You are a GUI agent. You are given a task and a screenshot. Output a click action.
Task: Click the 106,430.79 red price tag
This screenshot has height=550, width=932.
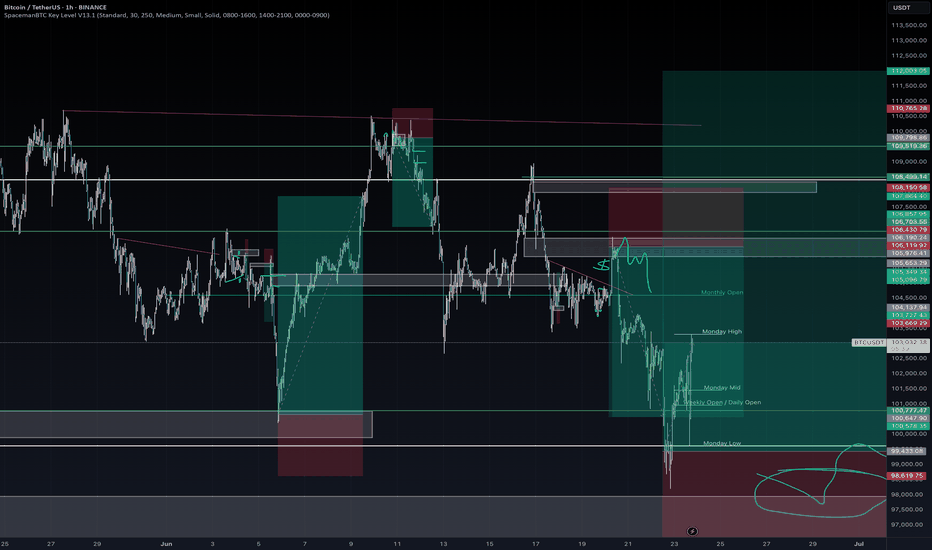[908, 230]
